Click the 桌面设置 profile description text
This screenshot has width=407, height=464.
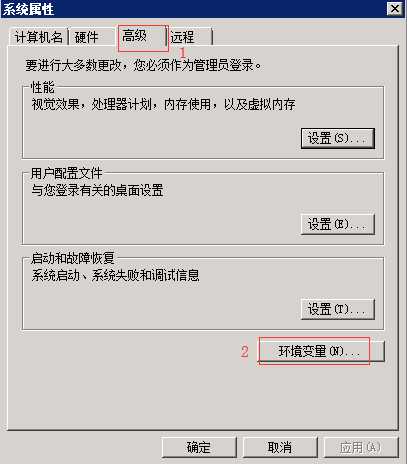pyautogui.click(x=97, y=190)
